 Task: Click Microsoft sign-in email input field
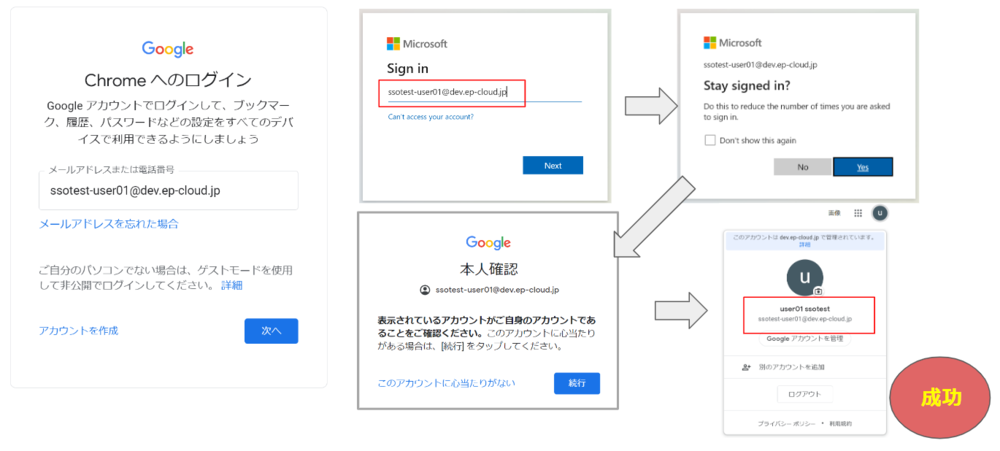pos(484,93)
